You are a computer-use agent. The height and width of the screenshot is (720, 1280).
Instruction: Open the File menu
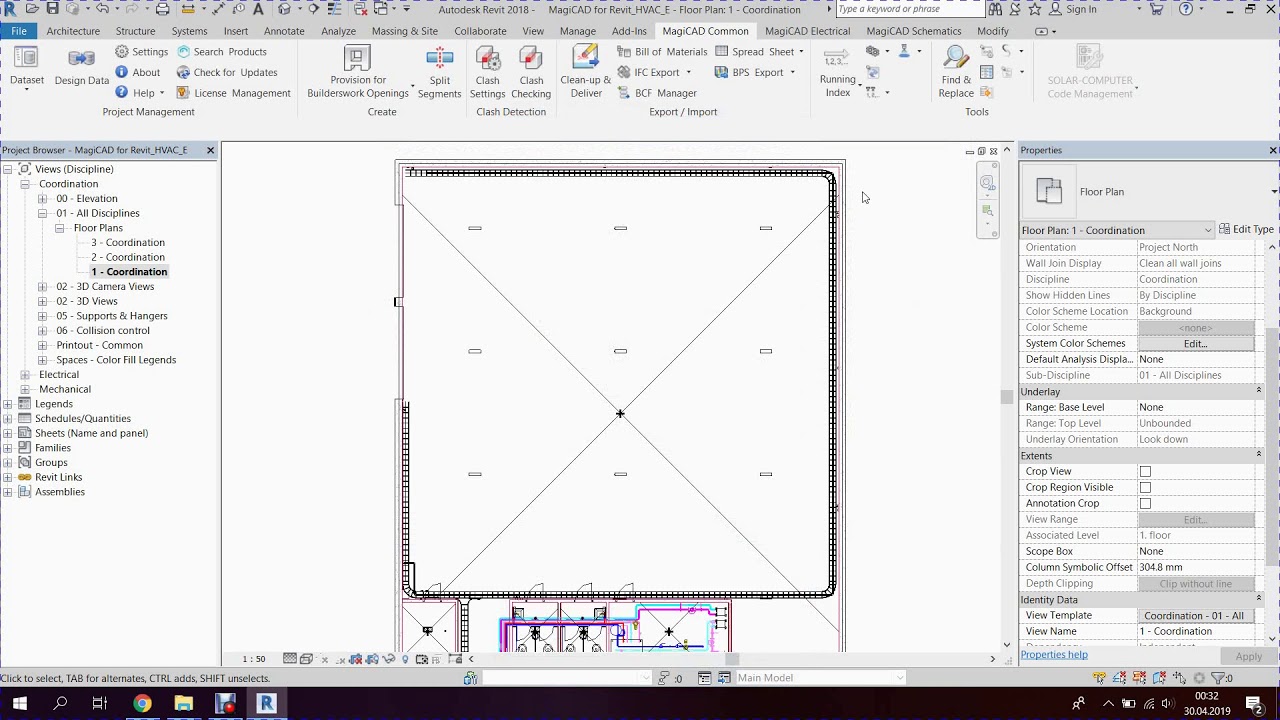pos(19,31)
